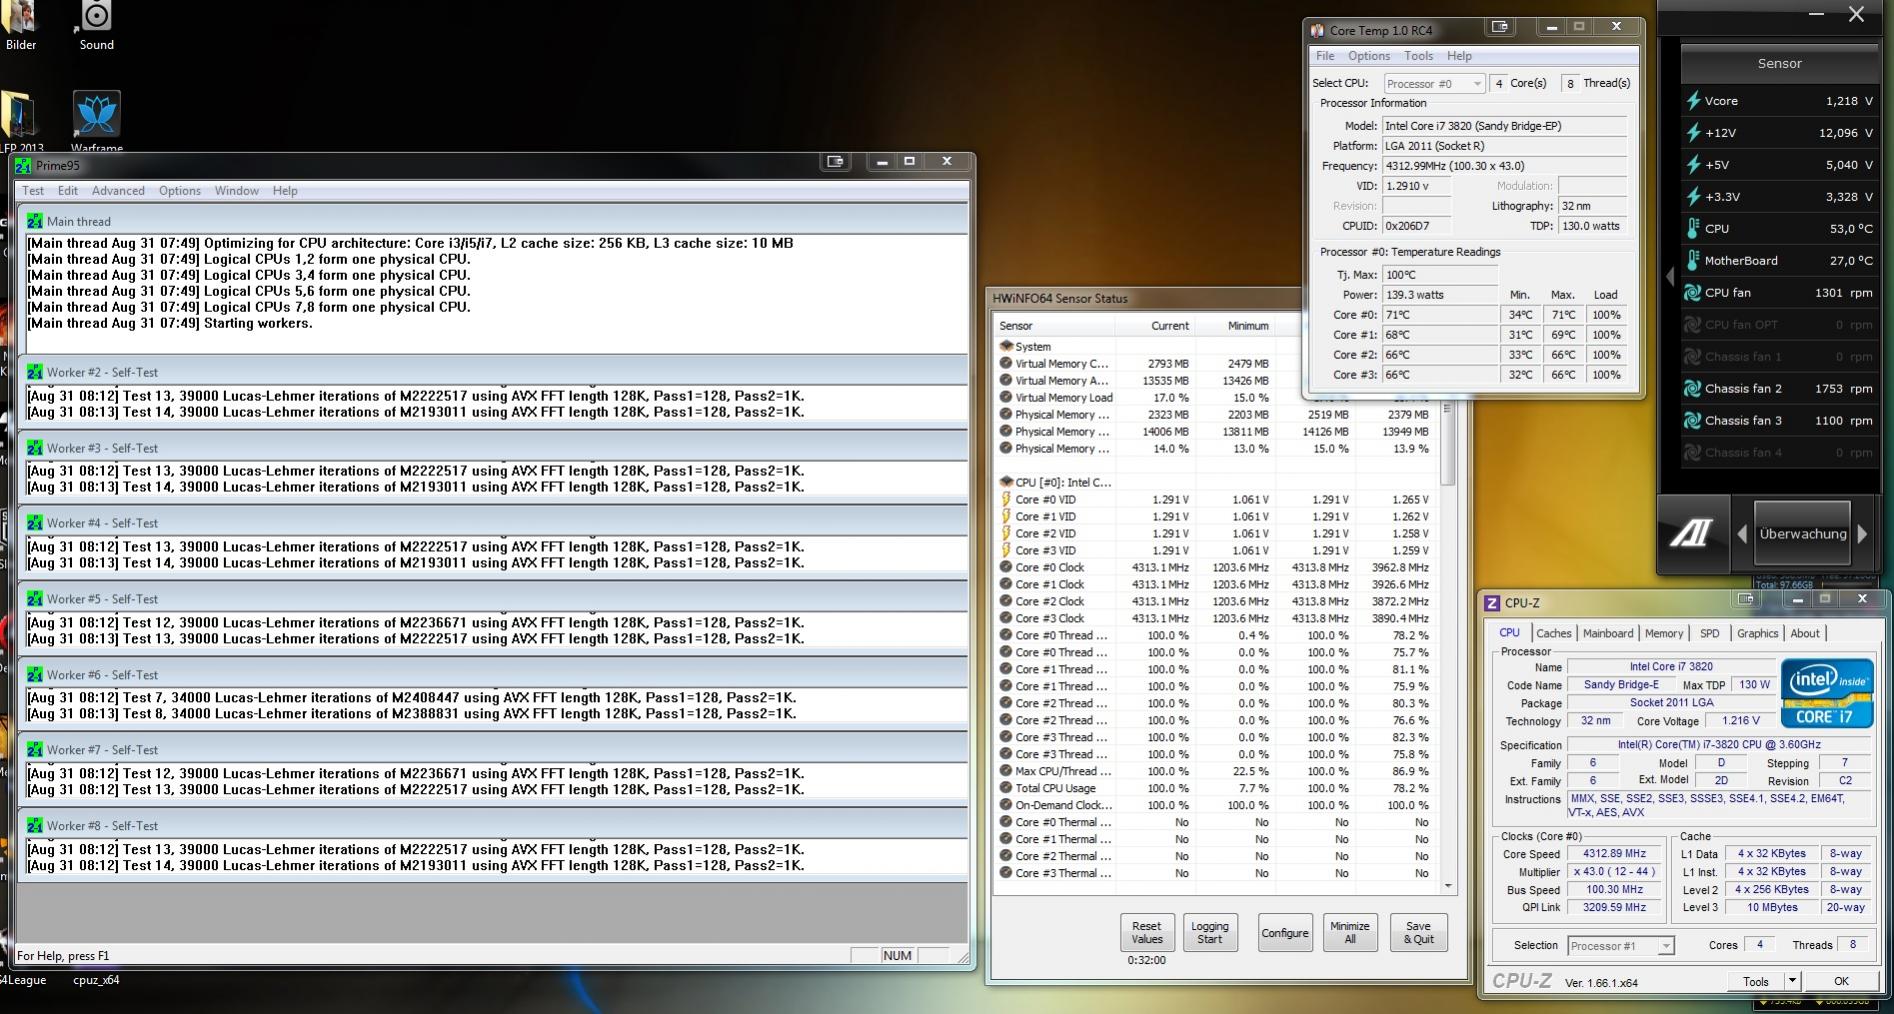Click Reset Values in HWiNFO64
This screenshot has width=1894, height=1014.
pyautogui.click(x=1147, y=932)
